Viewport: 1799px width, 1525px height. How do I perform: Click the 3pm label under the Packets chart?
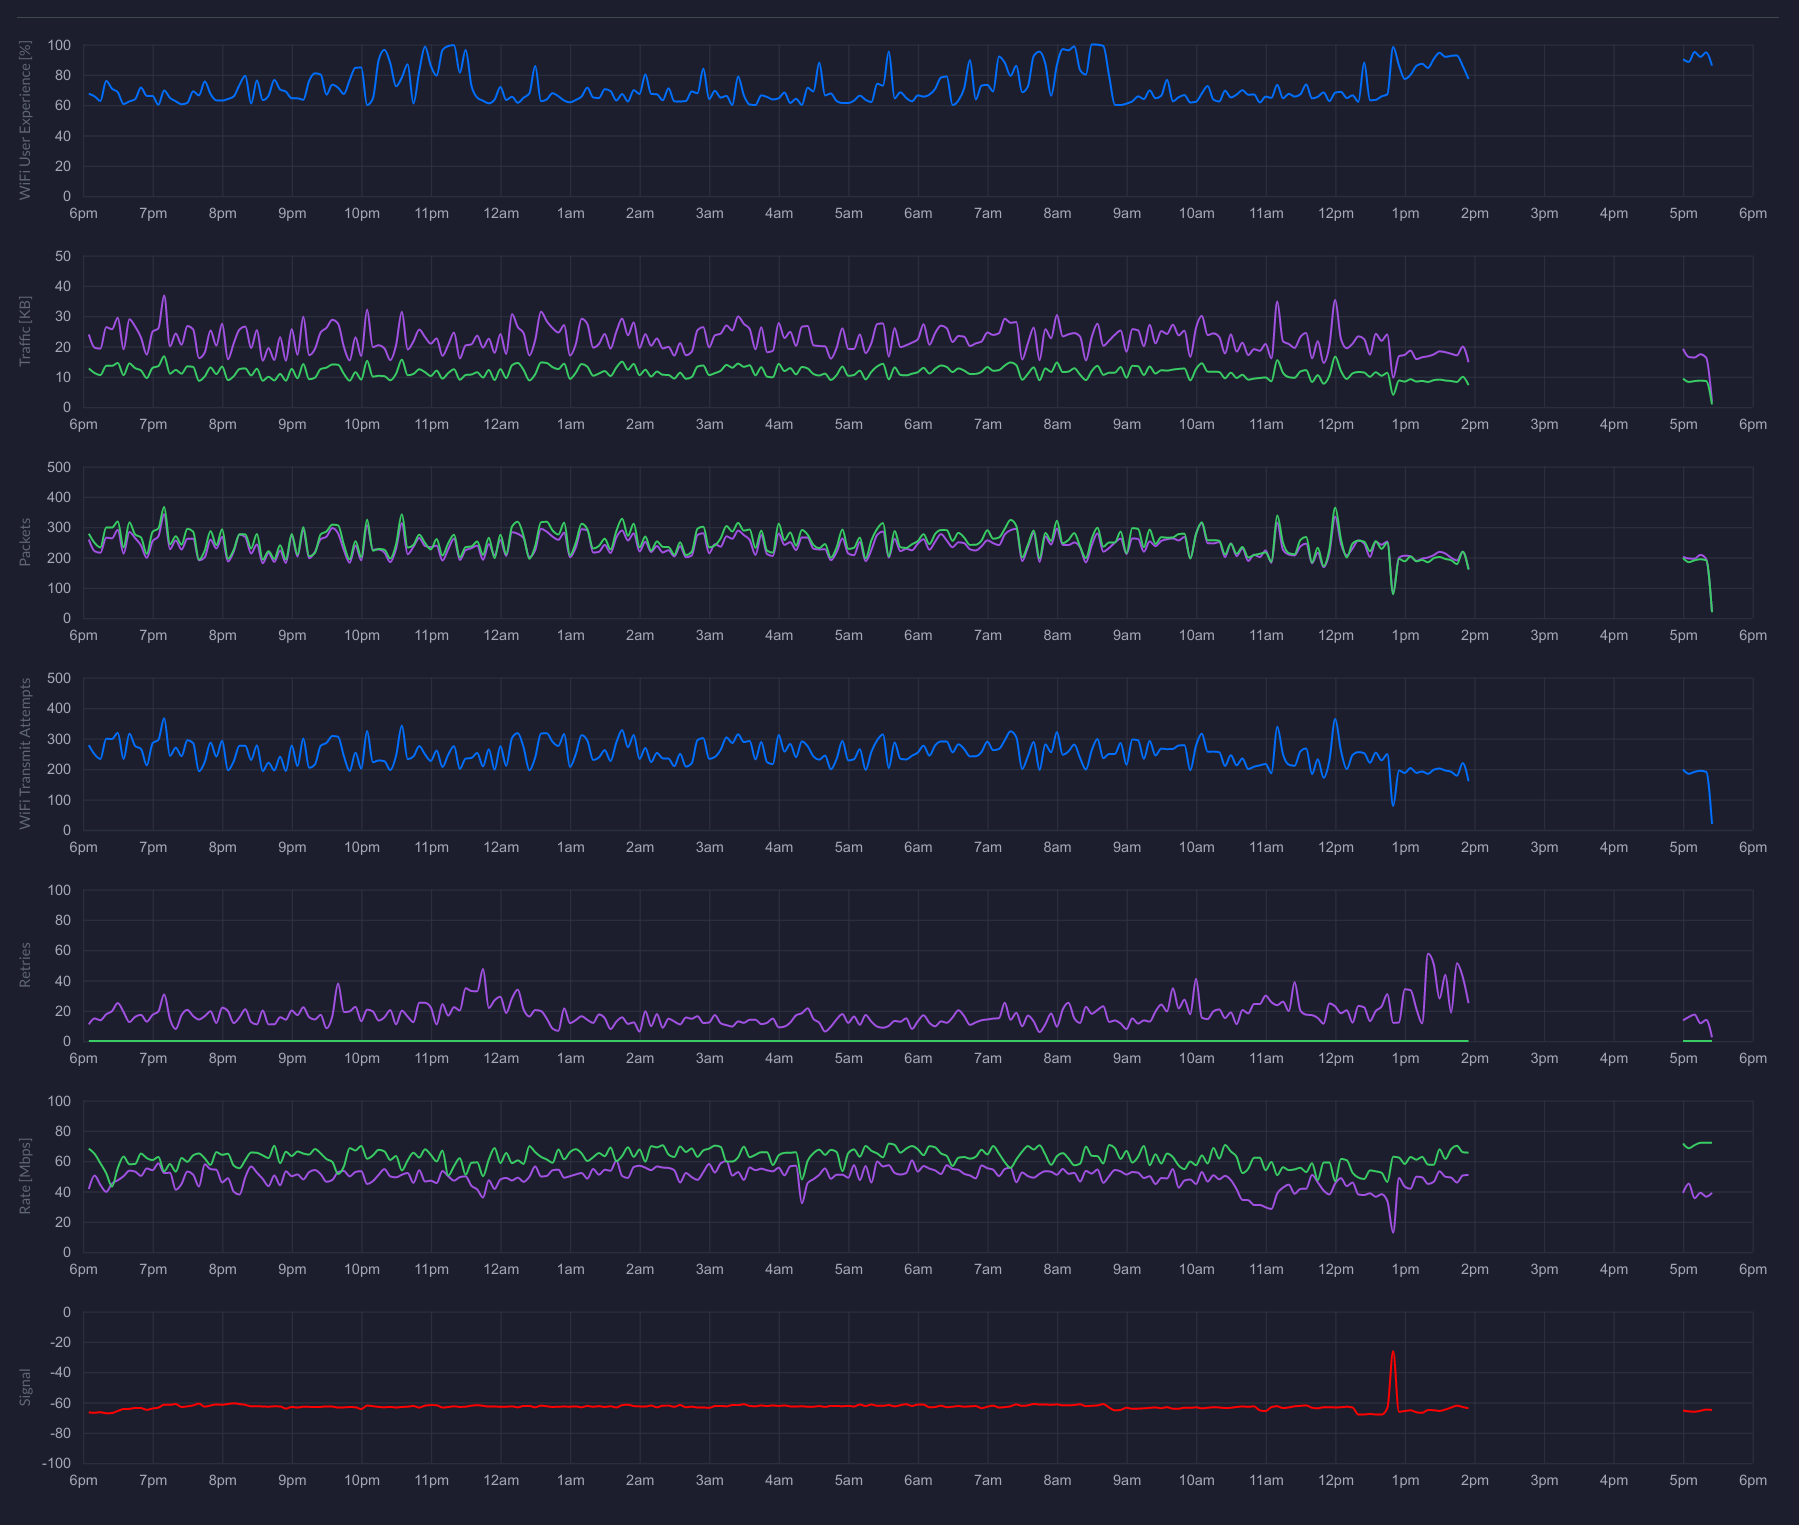(1544, 635)
